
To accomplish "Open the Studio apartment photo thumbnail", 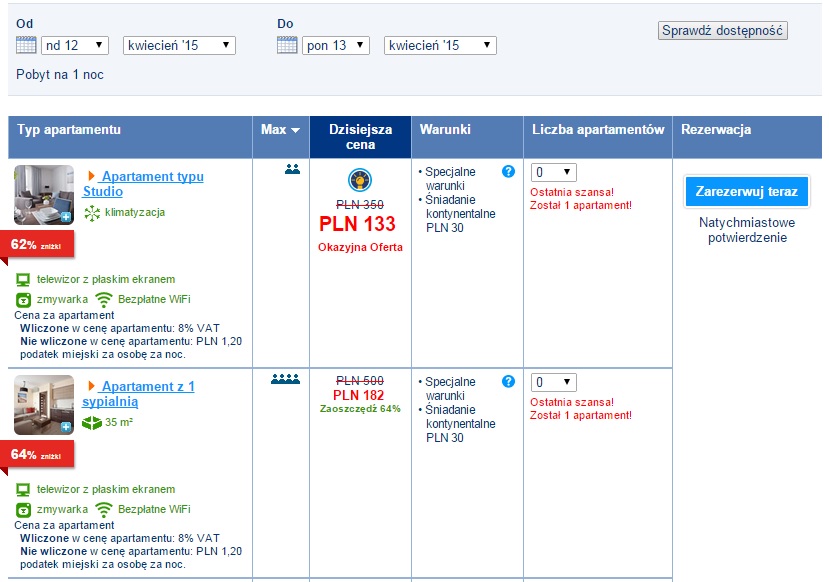I will (44, 195).
